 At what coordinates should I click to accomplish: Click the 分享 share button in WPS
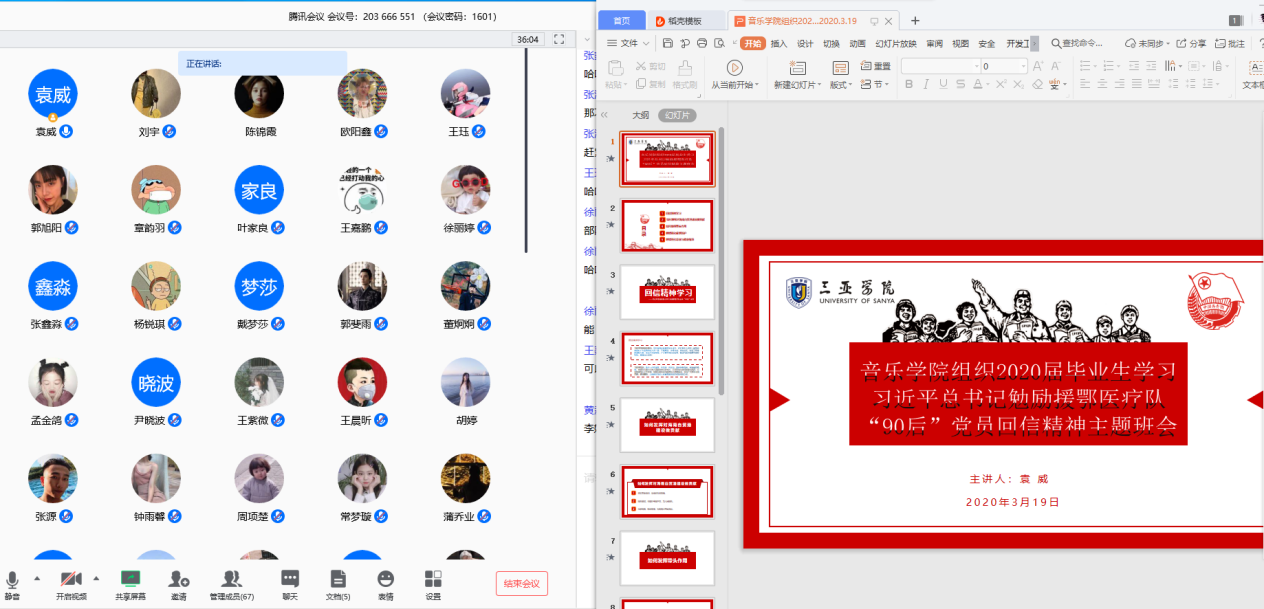(1192, 43)
